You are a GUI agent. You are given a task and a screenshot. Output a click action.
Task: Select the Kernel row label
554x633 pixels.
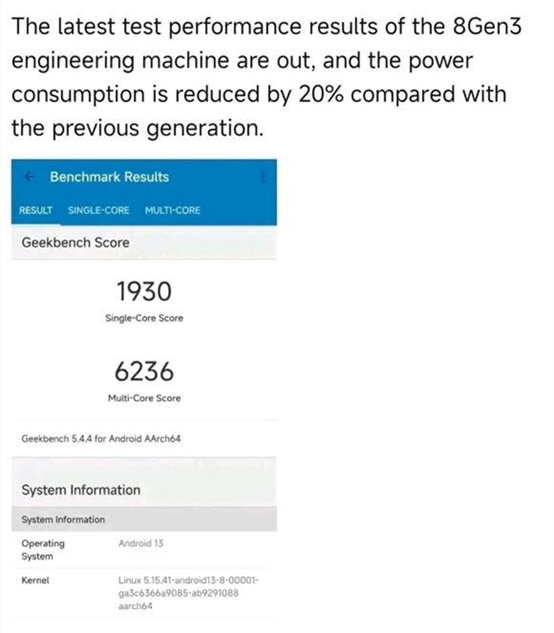click(35, 581)
